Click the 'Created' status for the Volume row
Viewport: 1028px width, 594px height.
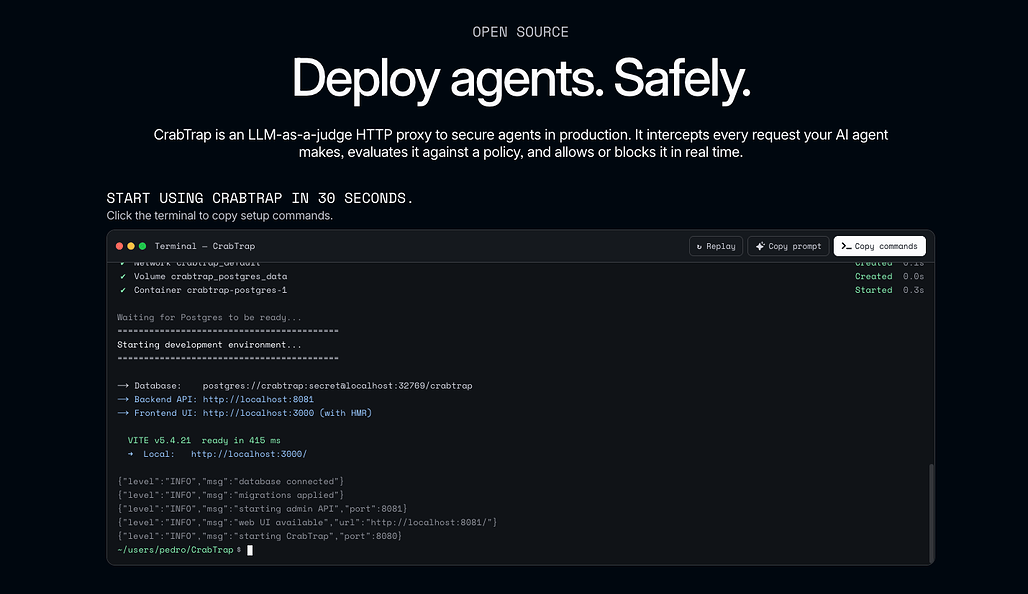[873, 277]
